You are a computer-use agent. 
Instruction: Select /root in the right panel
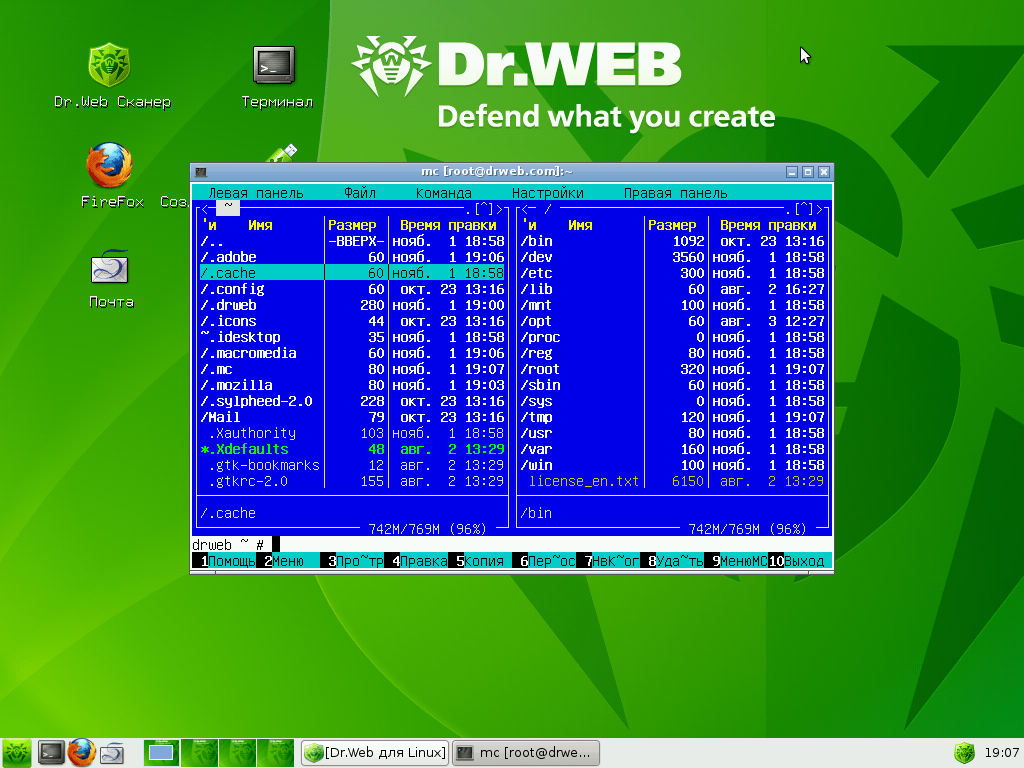[x=672, y=369]
